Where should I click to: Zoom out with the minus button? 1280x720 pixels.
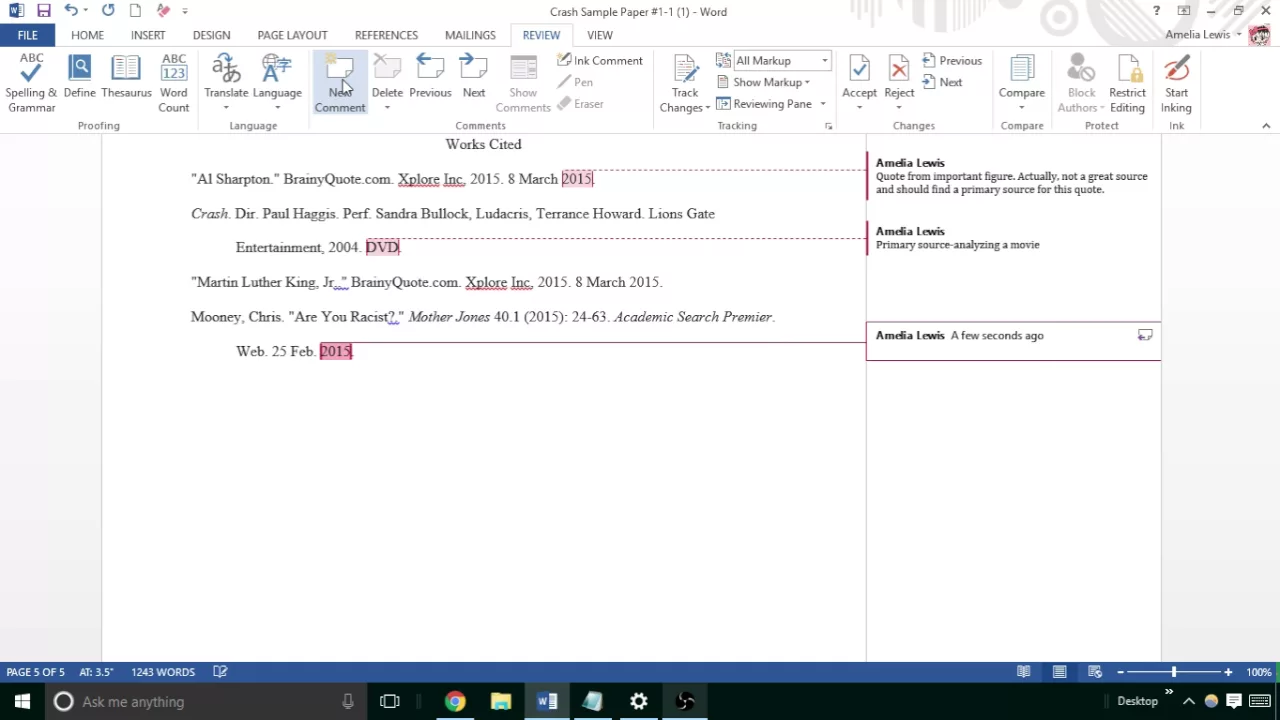1120,672
